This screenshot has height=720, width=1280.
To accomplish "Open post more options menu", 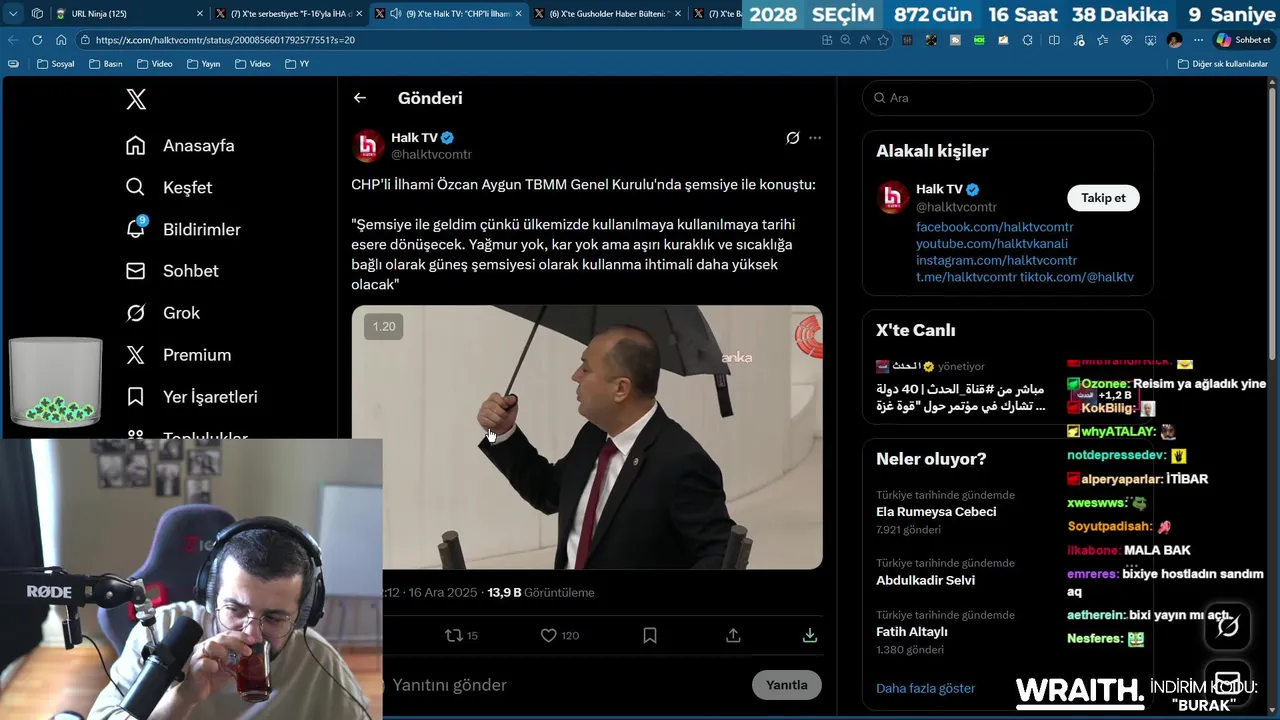I will click(x=815, y=138).
